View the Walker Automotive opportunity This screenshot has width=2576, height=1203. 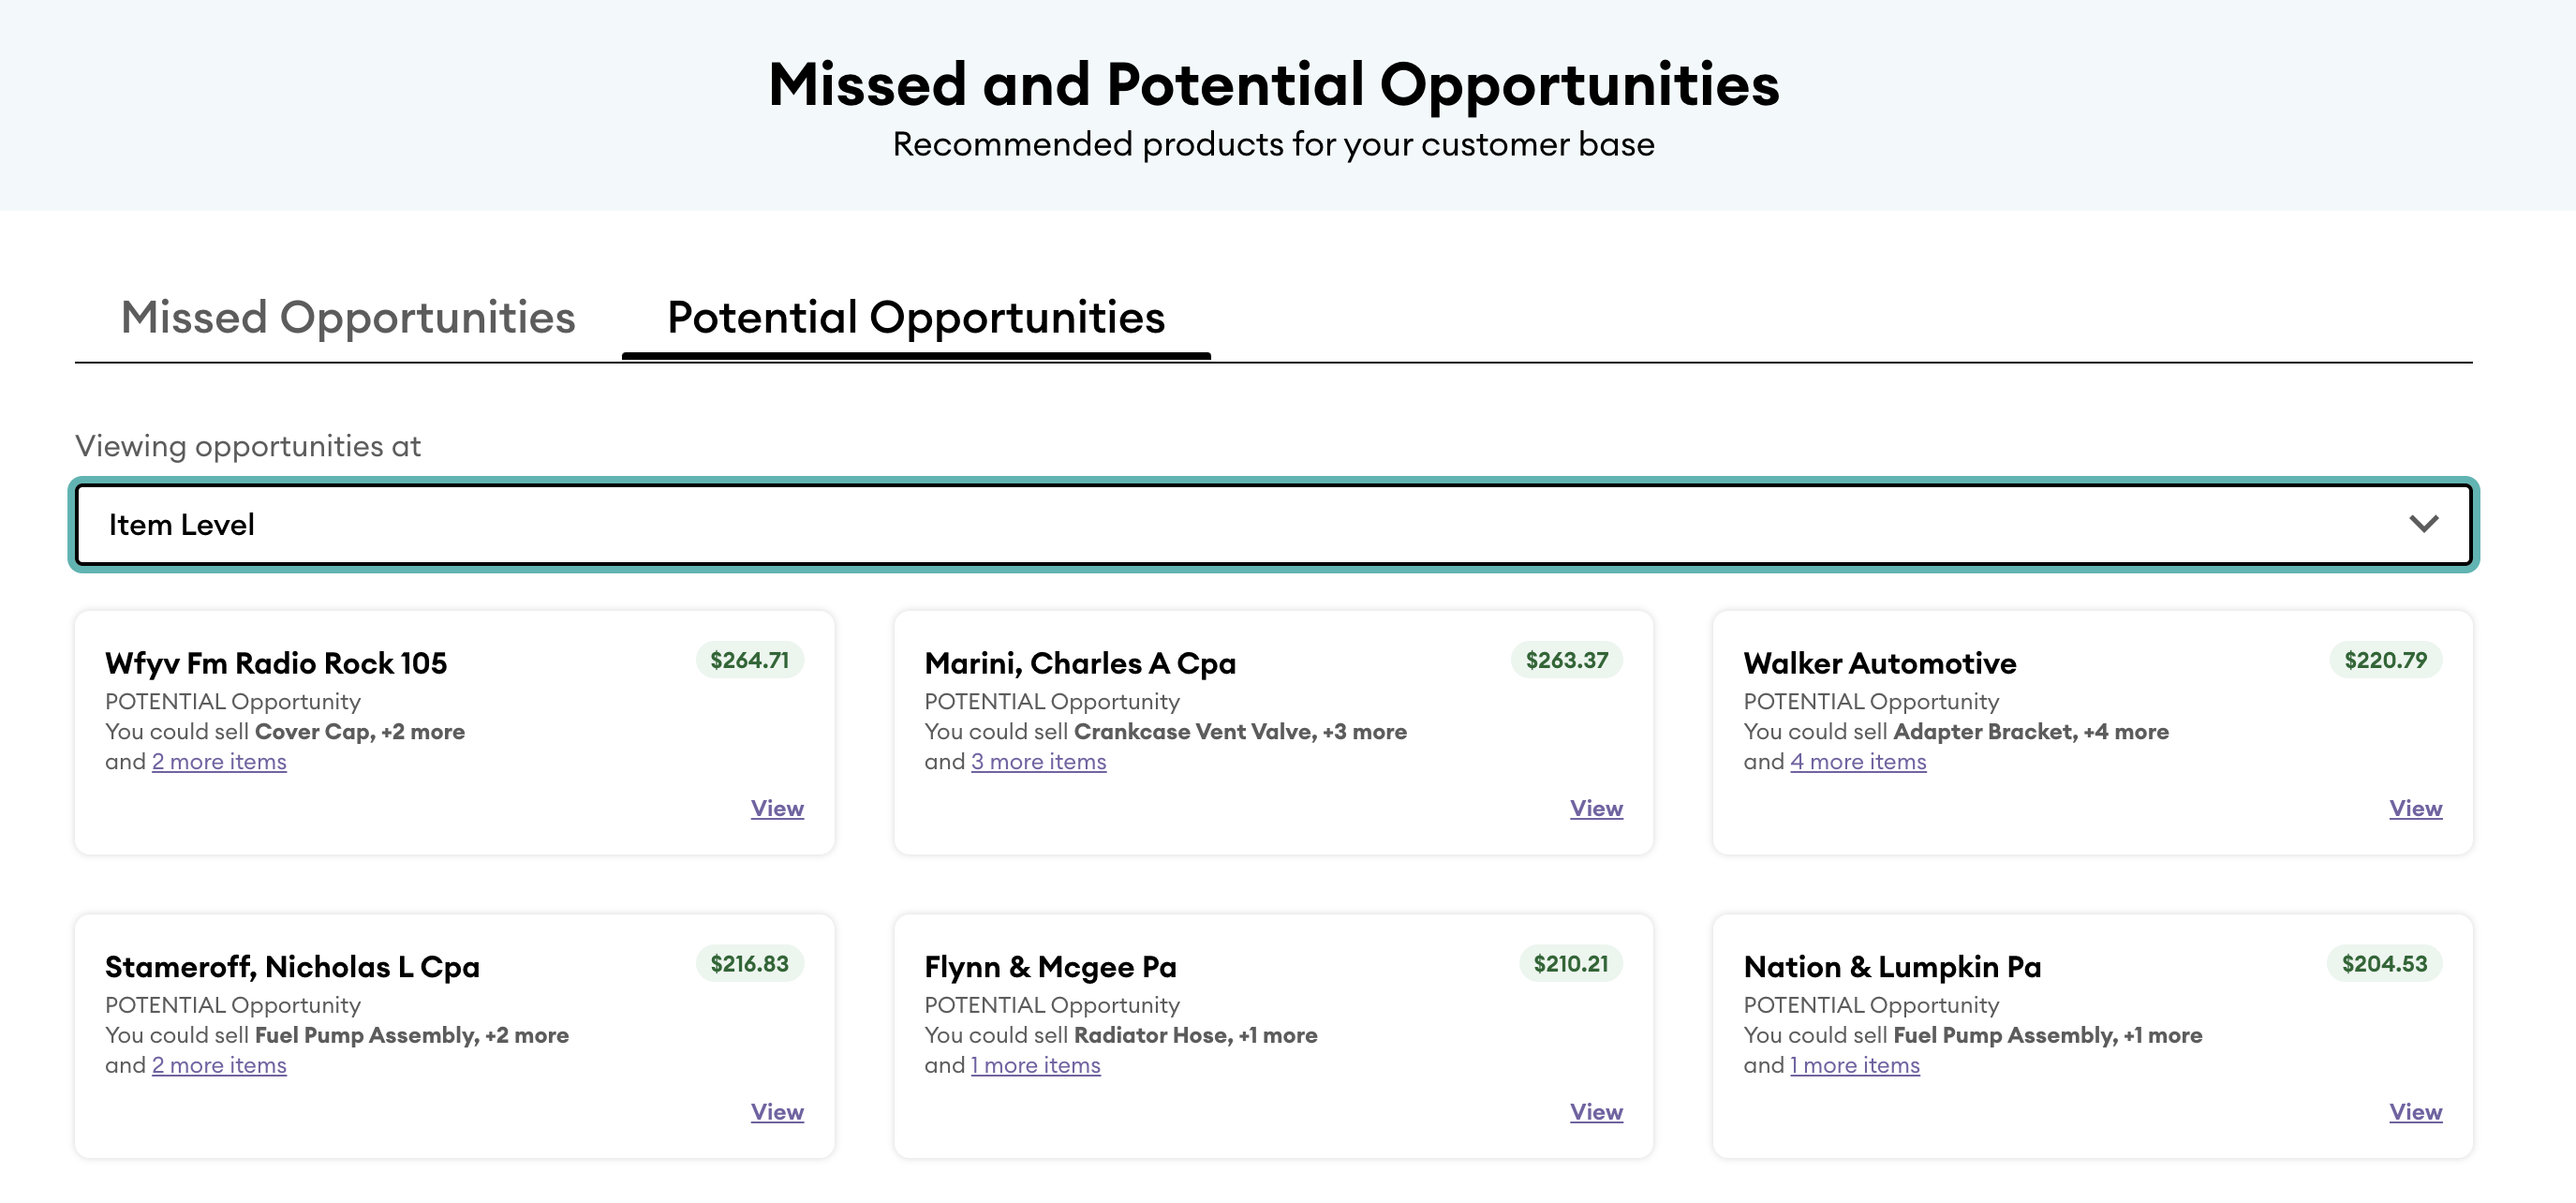[x=2415, y=808]
